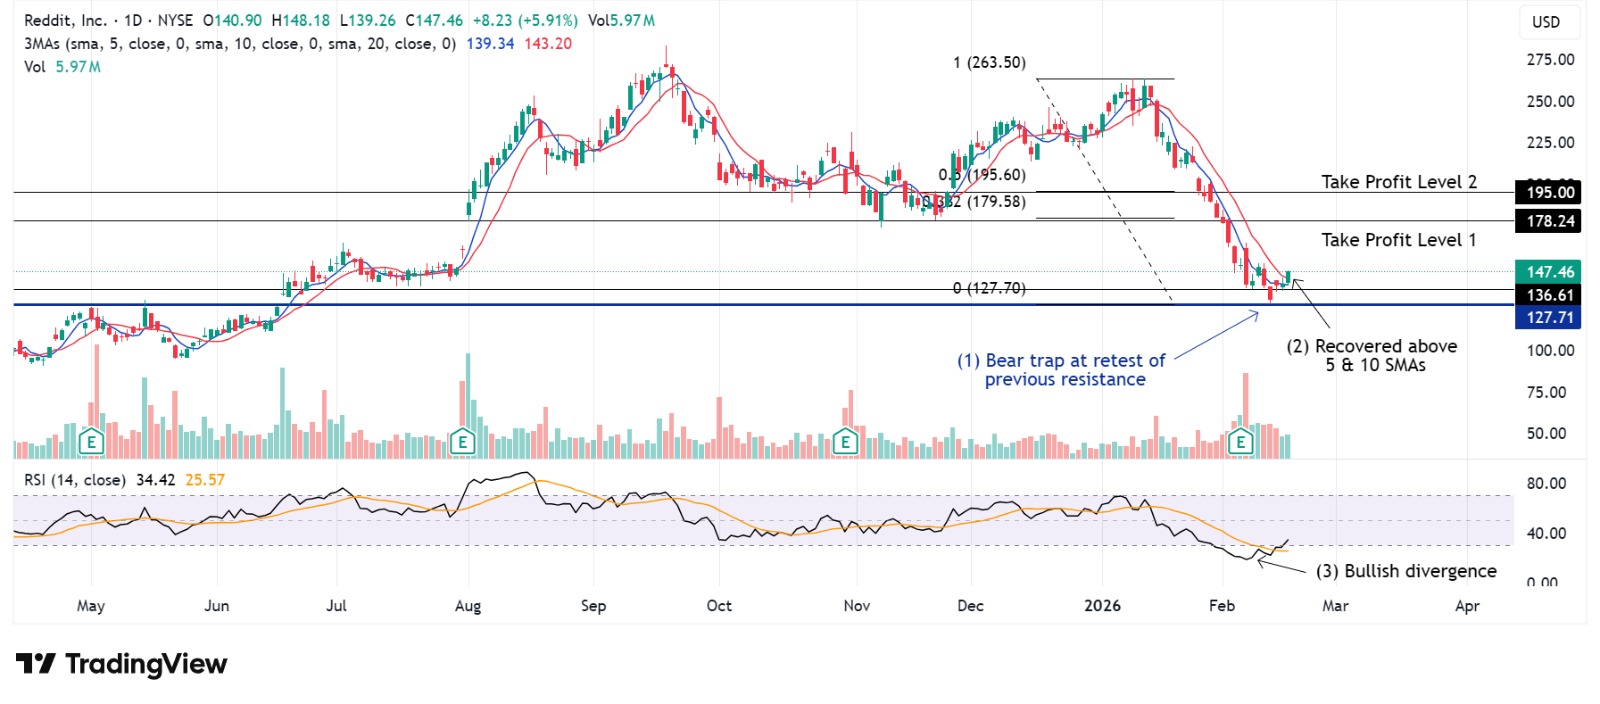Click the earnings 'E' marker at August
1600x704 pixels.
[462, 441]
